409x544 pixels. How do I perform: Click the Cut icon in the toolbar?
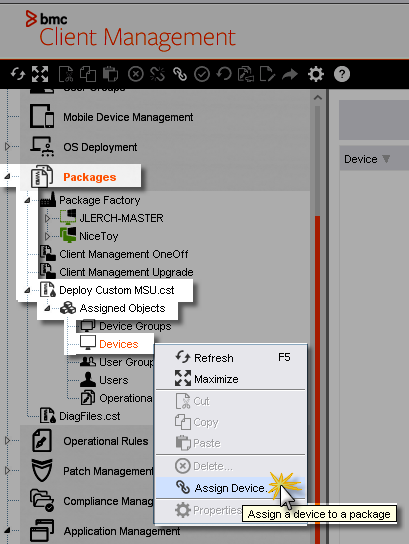pos(66,74)
